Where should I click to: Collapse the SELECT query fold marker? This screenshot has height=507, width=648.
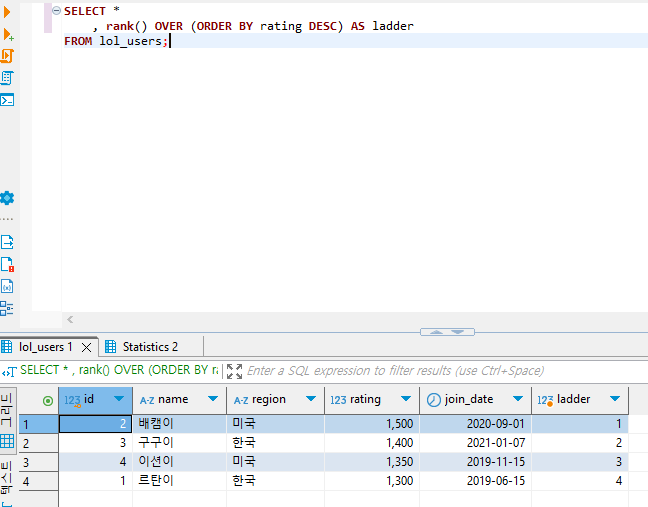tap(57, 10)
